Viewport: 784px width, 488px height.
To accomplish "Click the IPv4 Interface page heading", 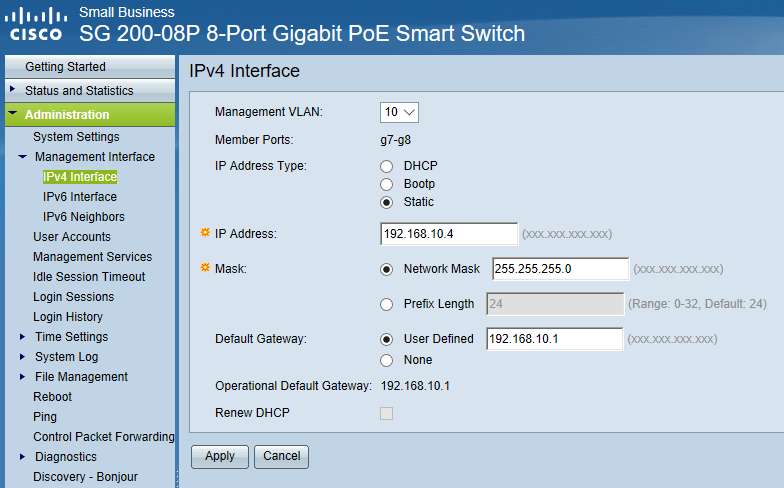I will coord(244,71).
